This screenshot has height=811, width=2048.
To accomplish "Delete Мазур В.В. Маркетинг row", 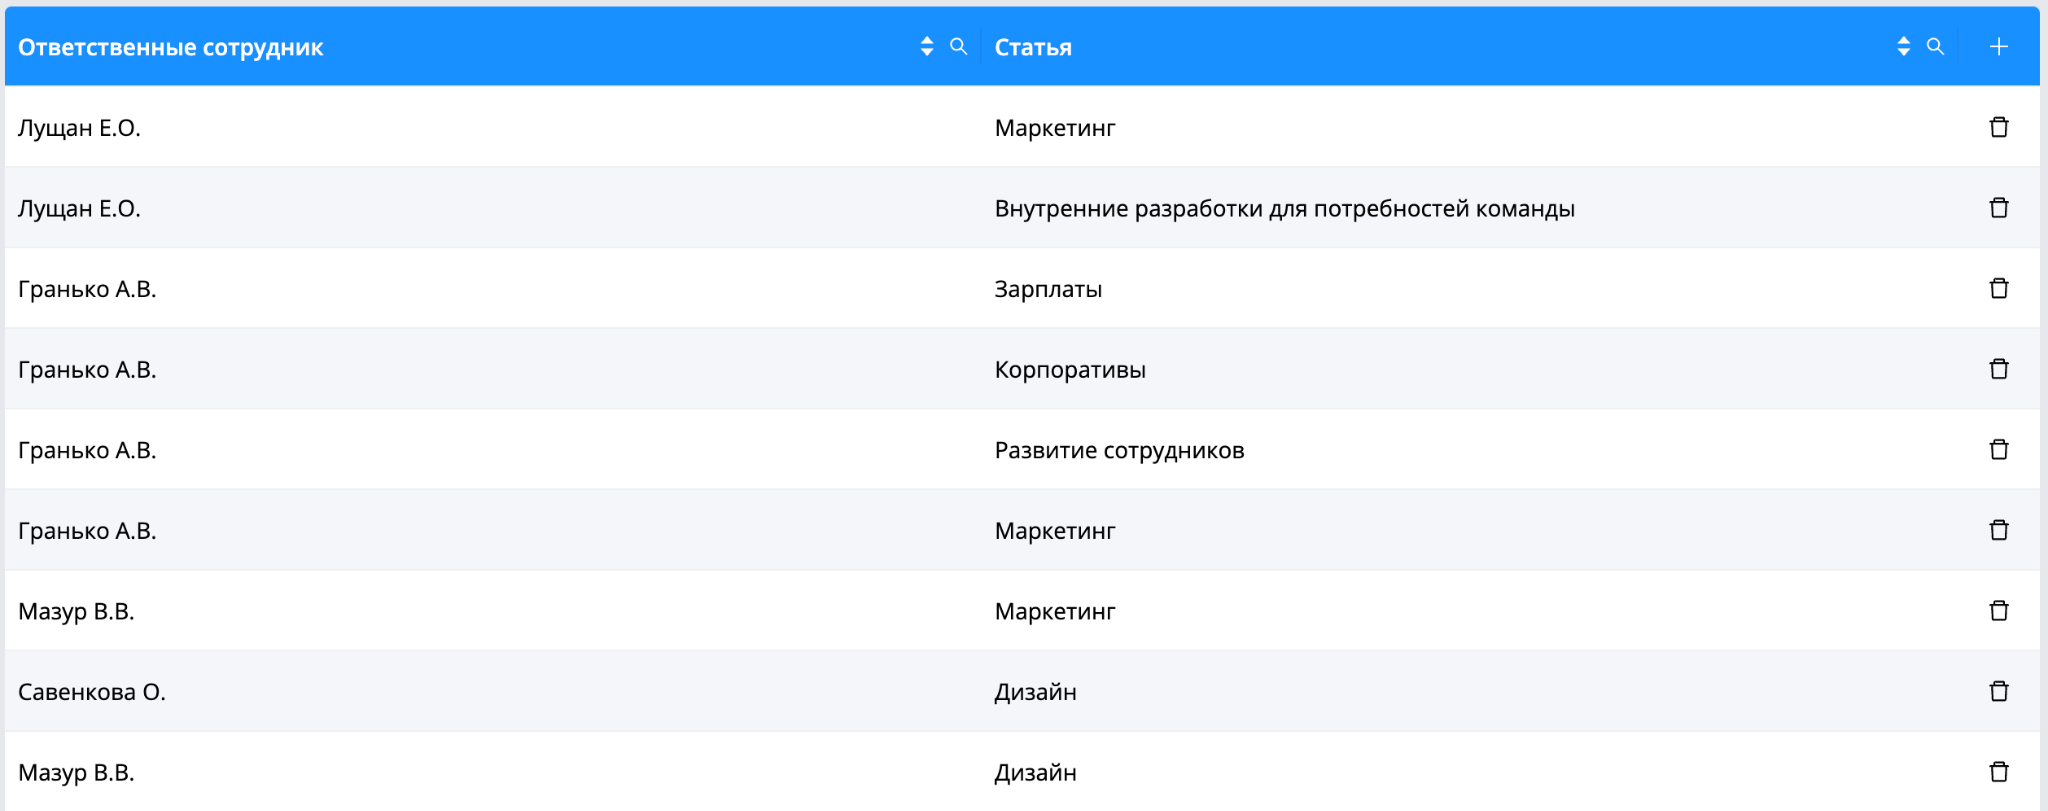I will pos(1998,611).
